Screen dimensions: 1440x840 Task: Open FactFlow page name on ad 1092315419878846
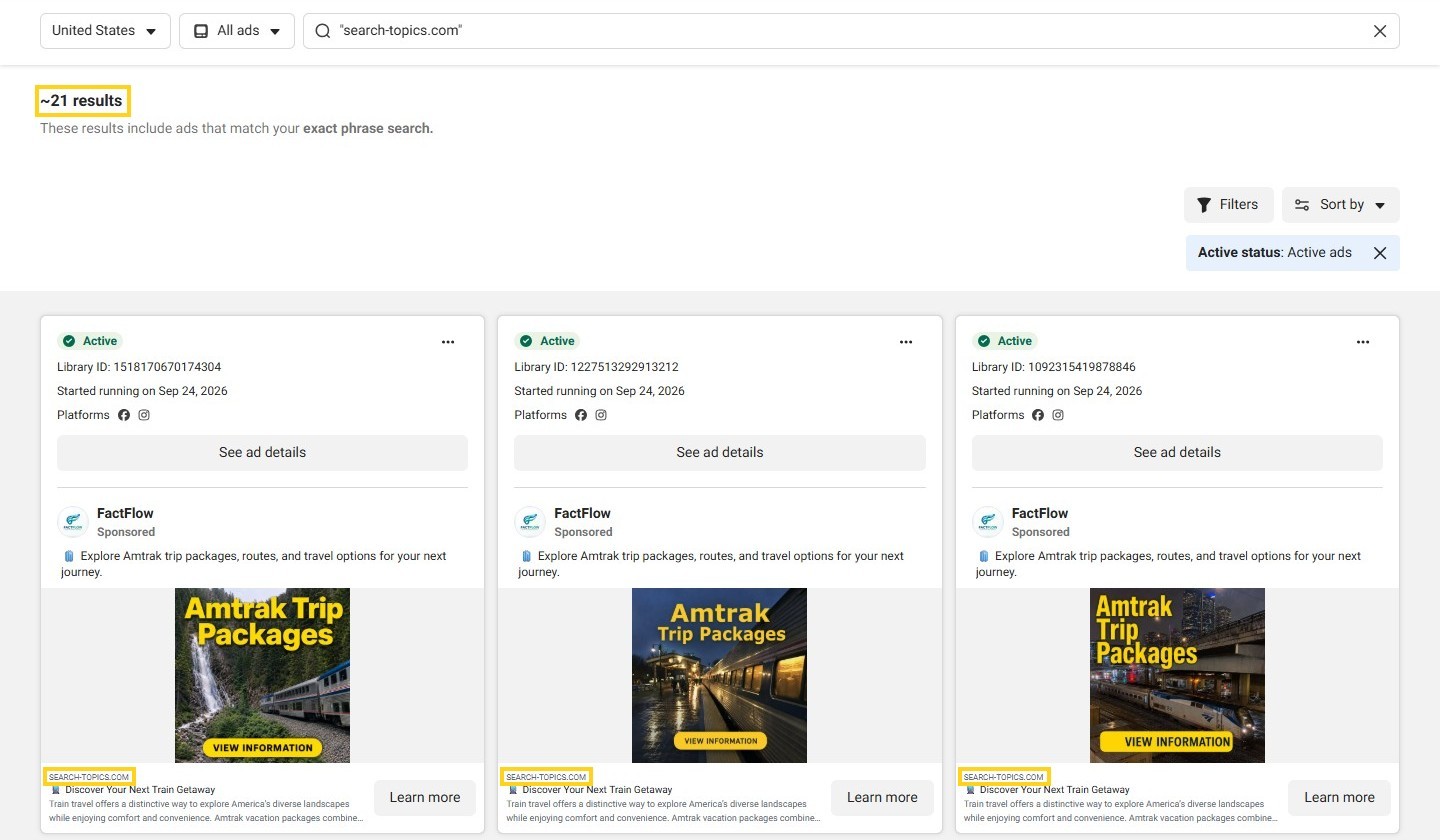(1040, 513)
